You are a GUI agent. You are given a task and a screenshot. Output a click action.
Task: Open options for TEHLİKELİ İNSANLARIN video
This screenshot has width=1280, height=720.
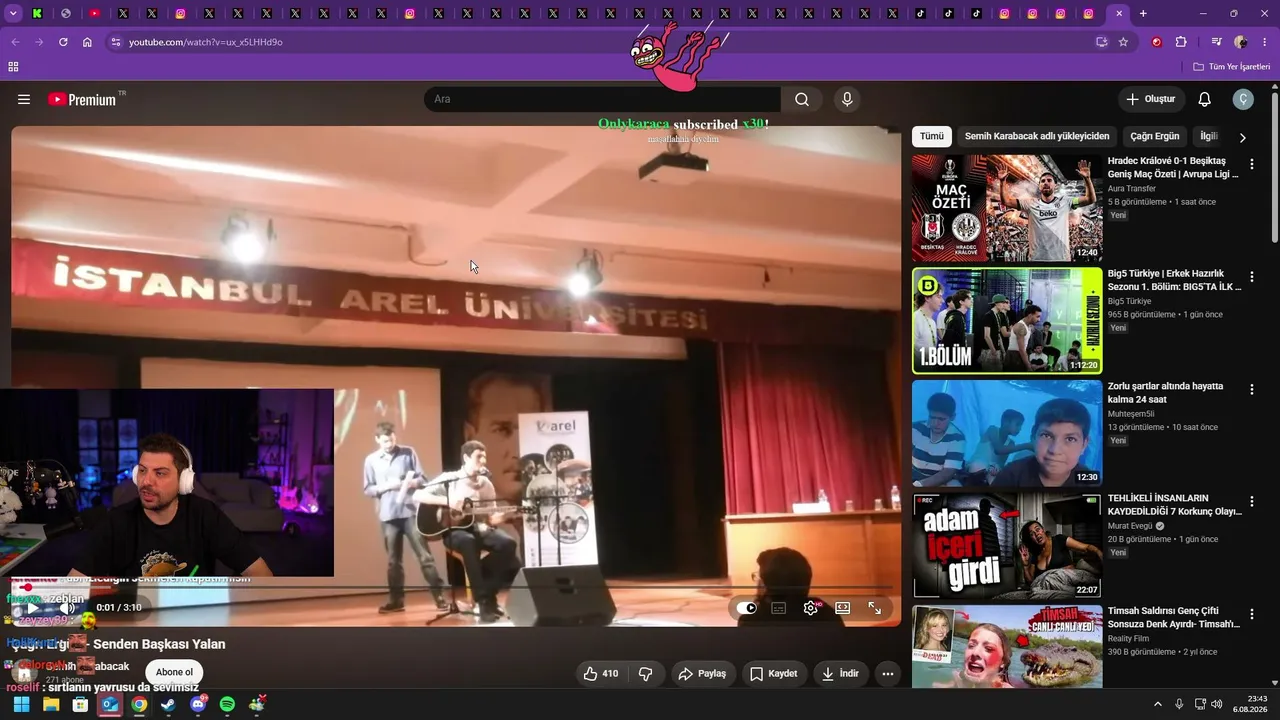coord(1251,501)
